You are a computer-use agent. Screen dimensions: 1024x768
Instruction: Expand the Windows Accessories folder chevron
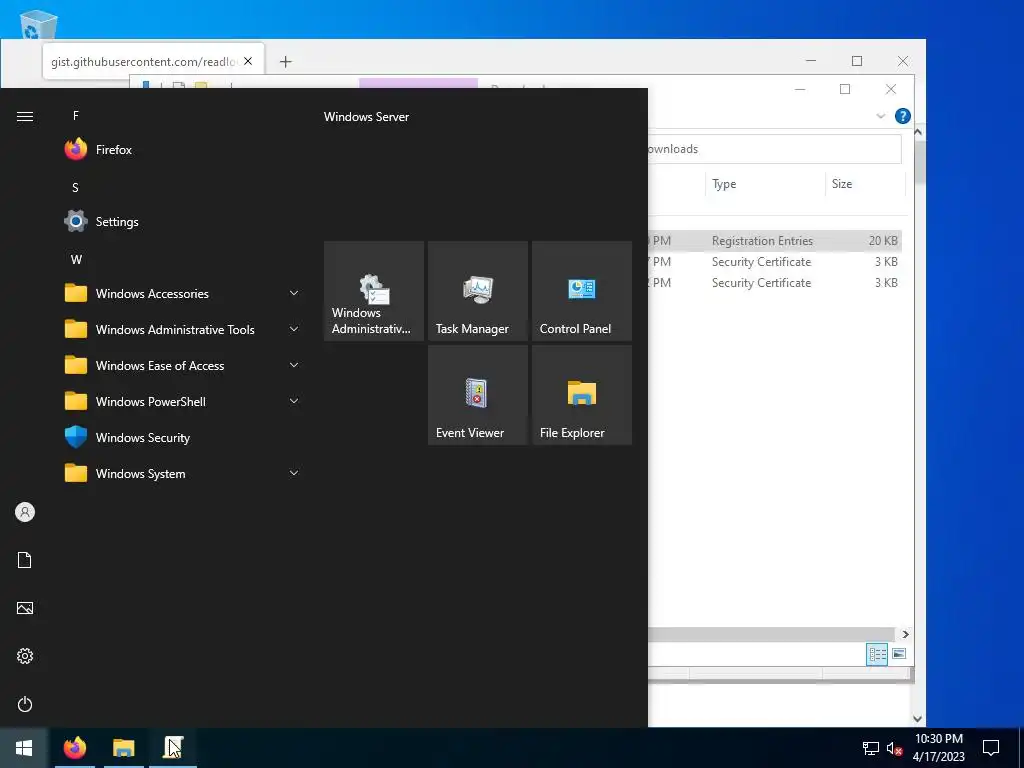294,293
